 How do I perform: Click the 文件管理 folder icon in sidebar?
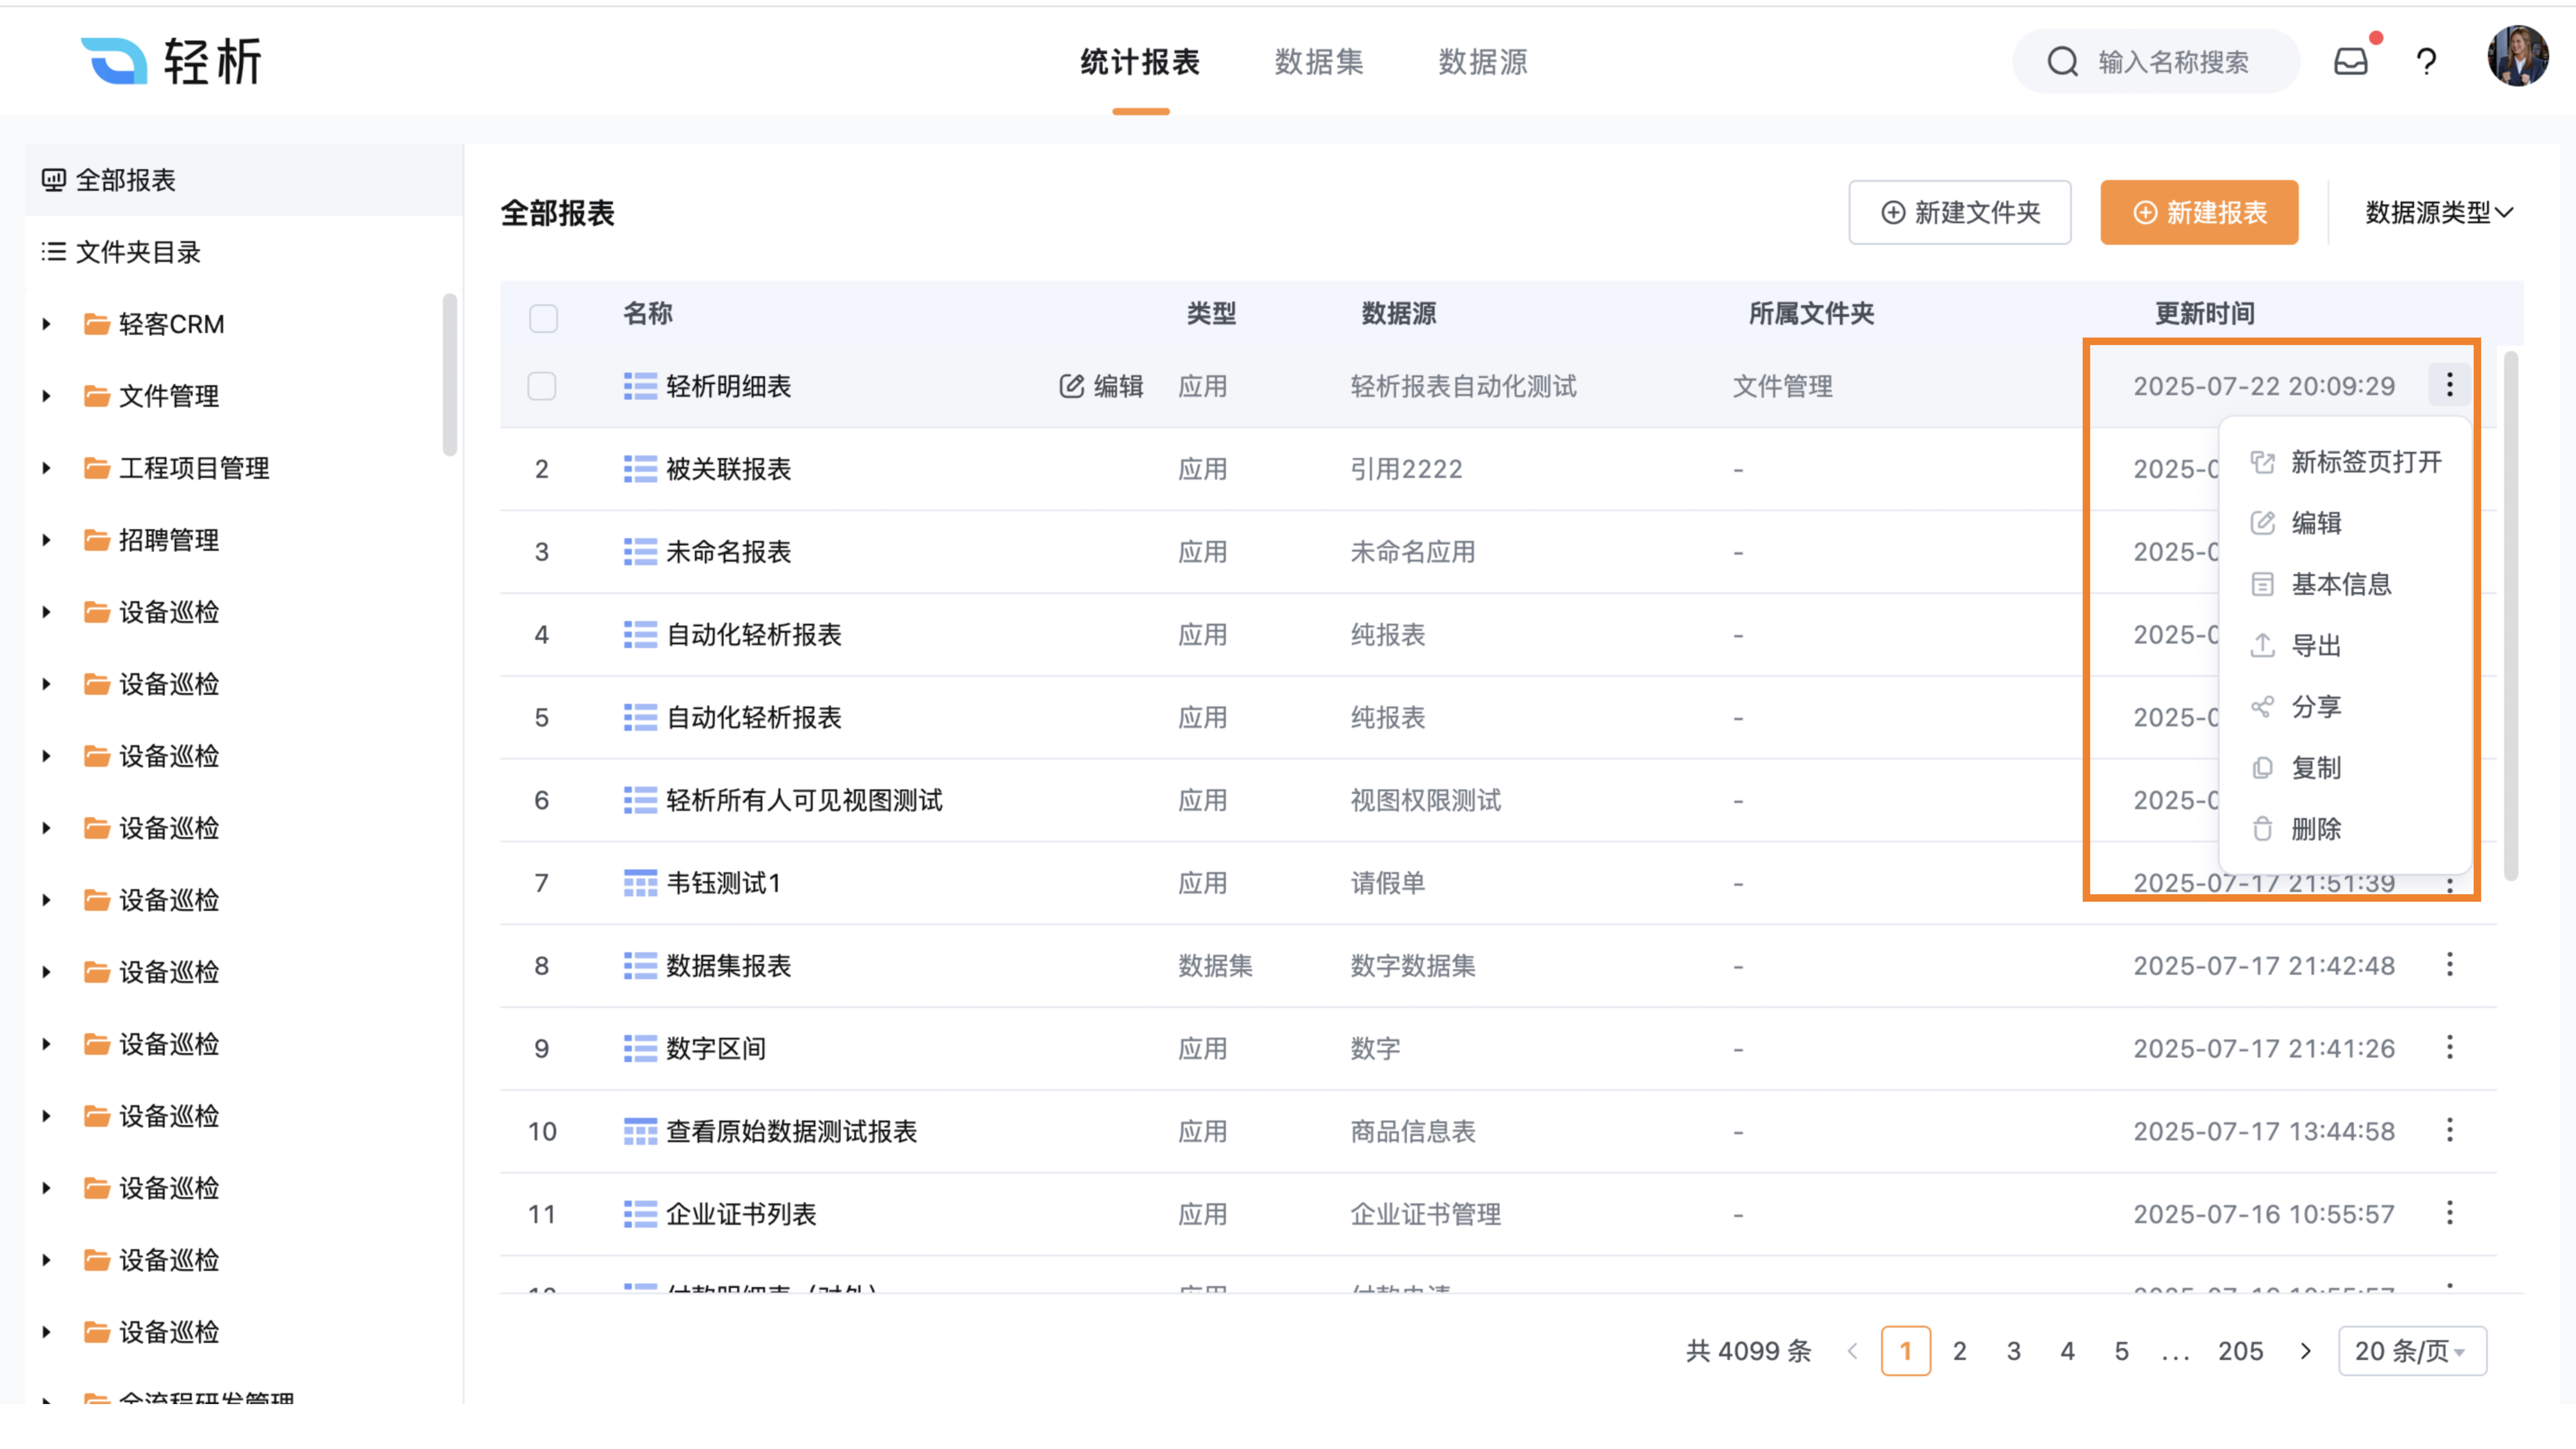[97, 396]
